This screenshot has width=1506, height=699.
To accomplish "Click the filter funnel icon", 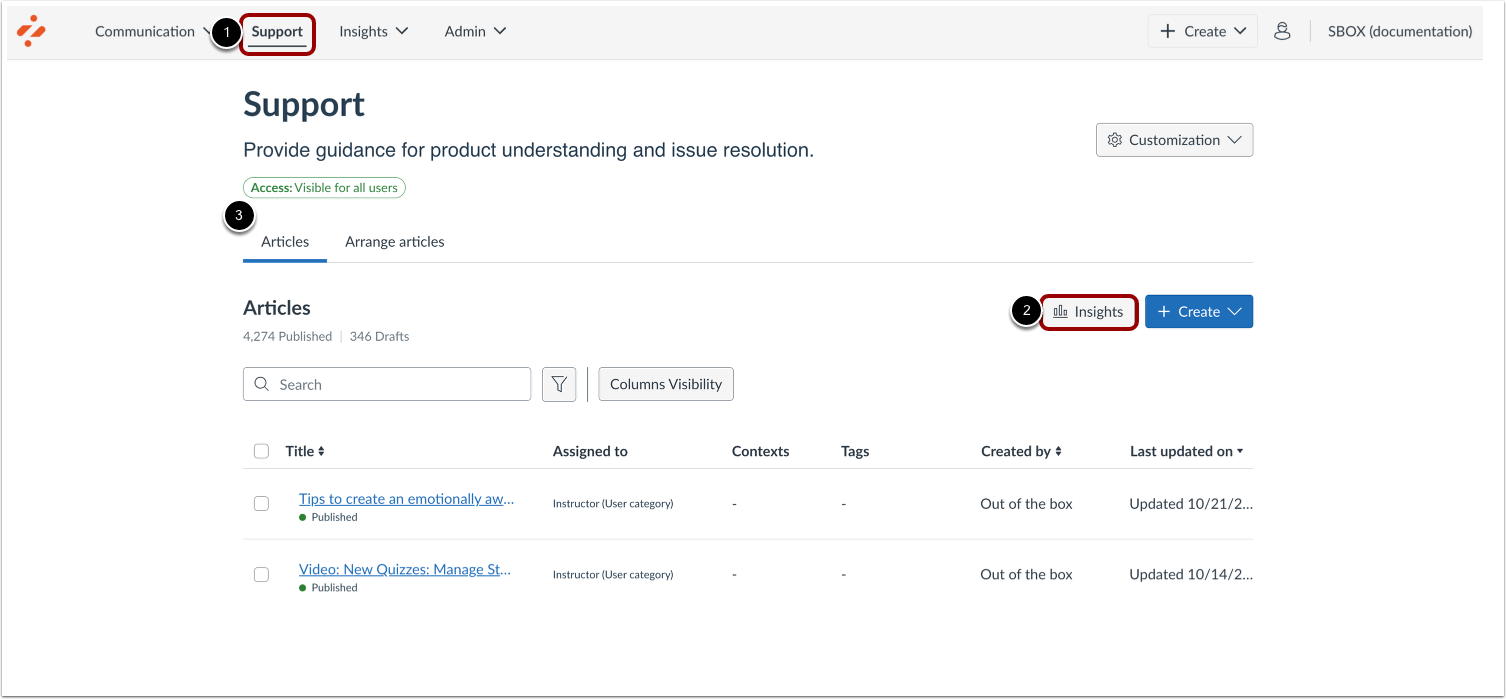I will (x=559, y=384).
